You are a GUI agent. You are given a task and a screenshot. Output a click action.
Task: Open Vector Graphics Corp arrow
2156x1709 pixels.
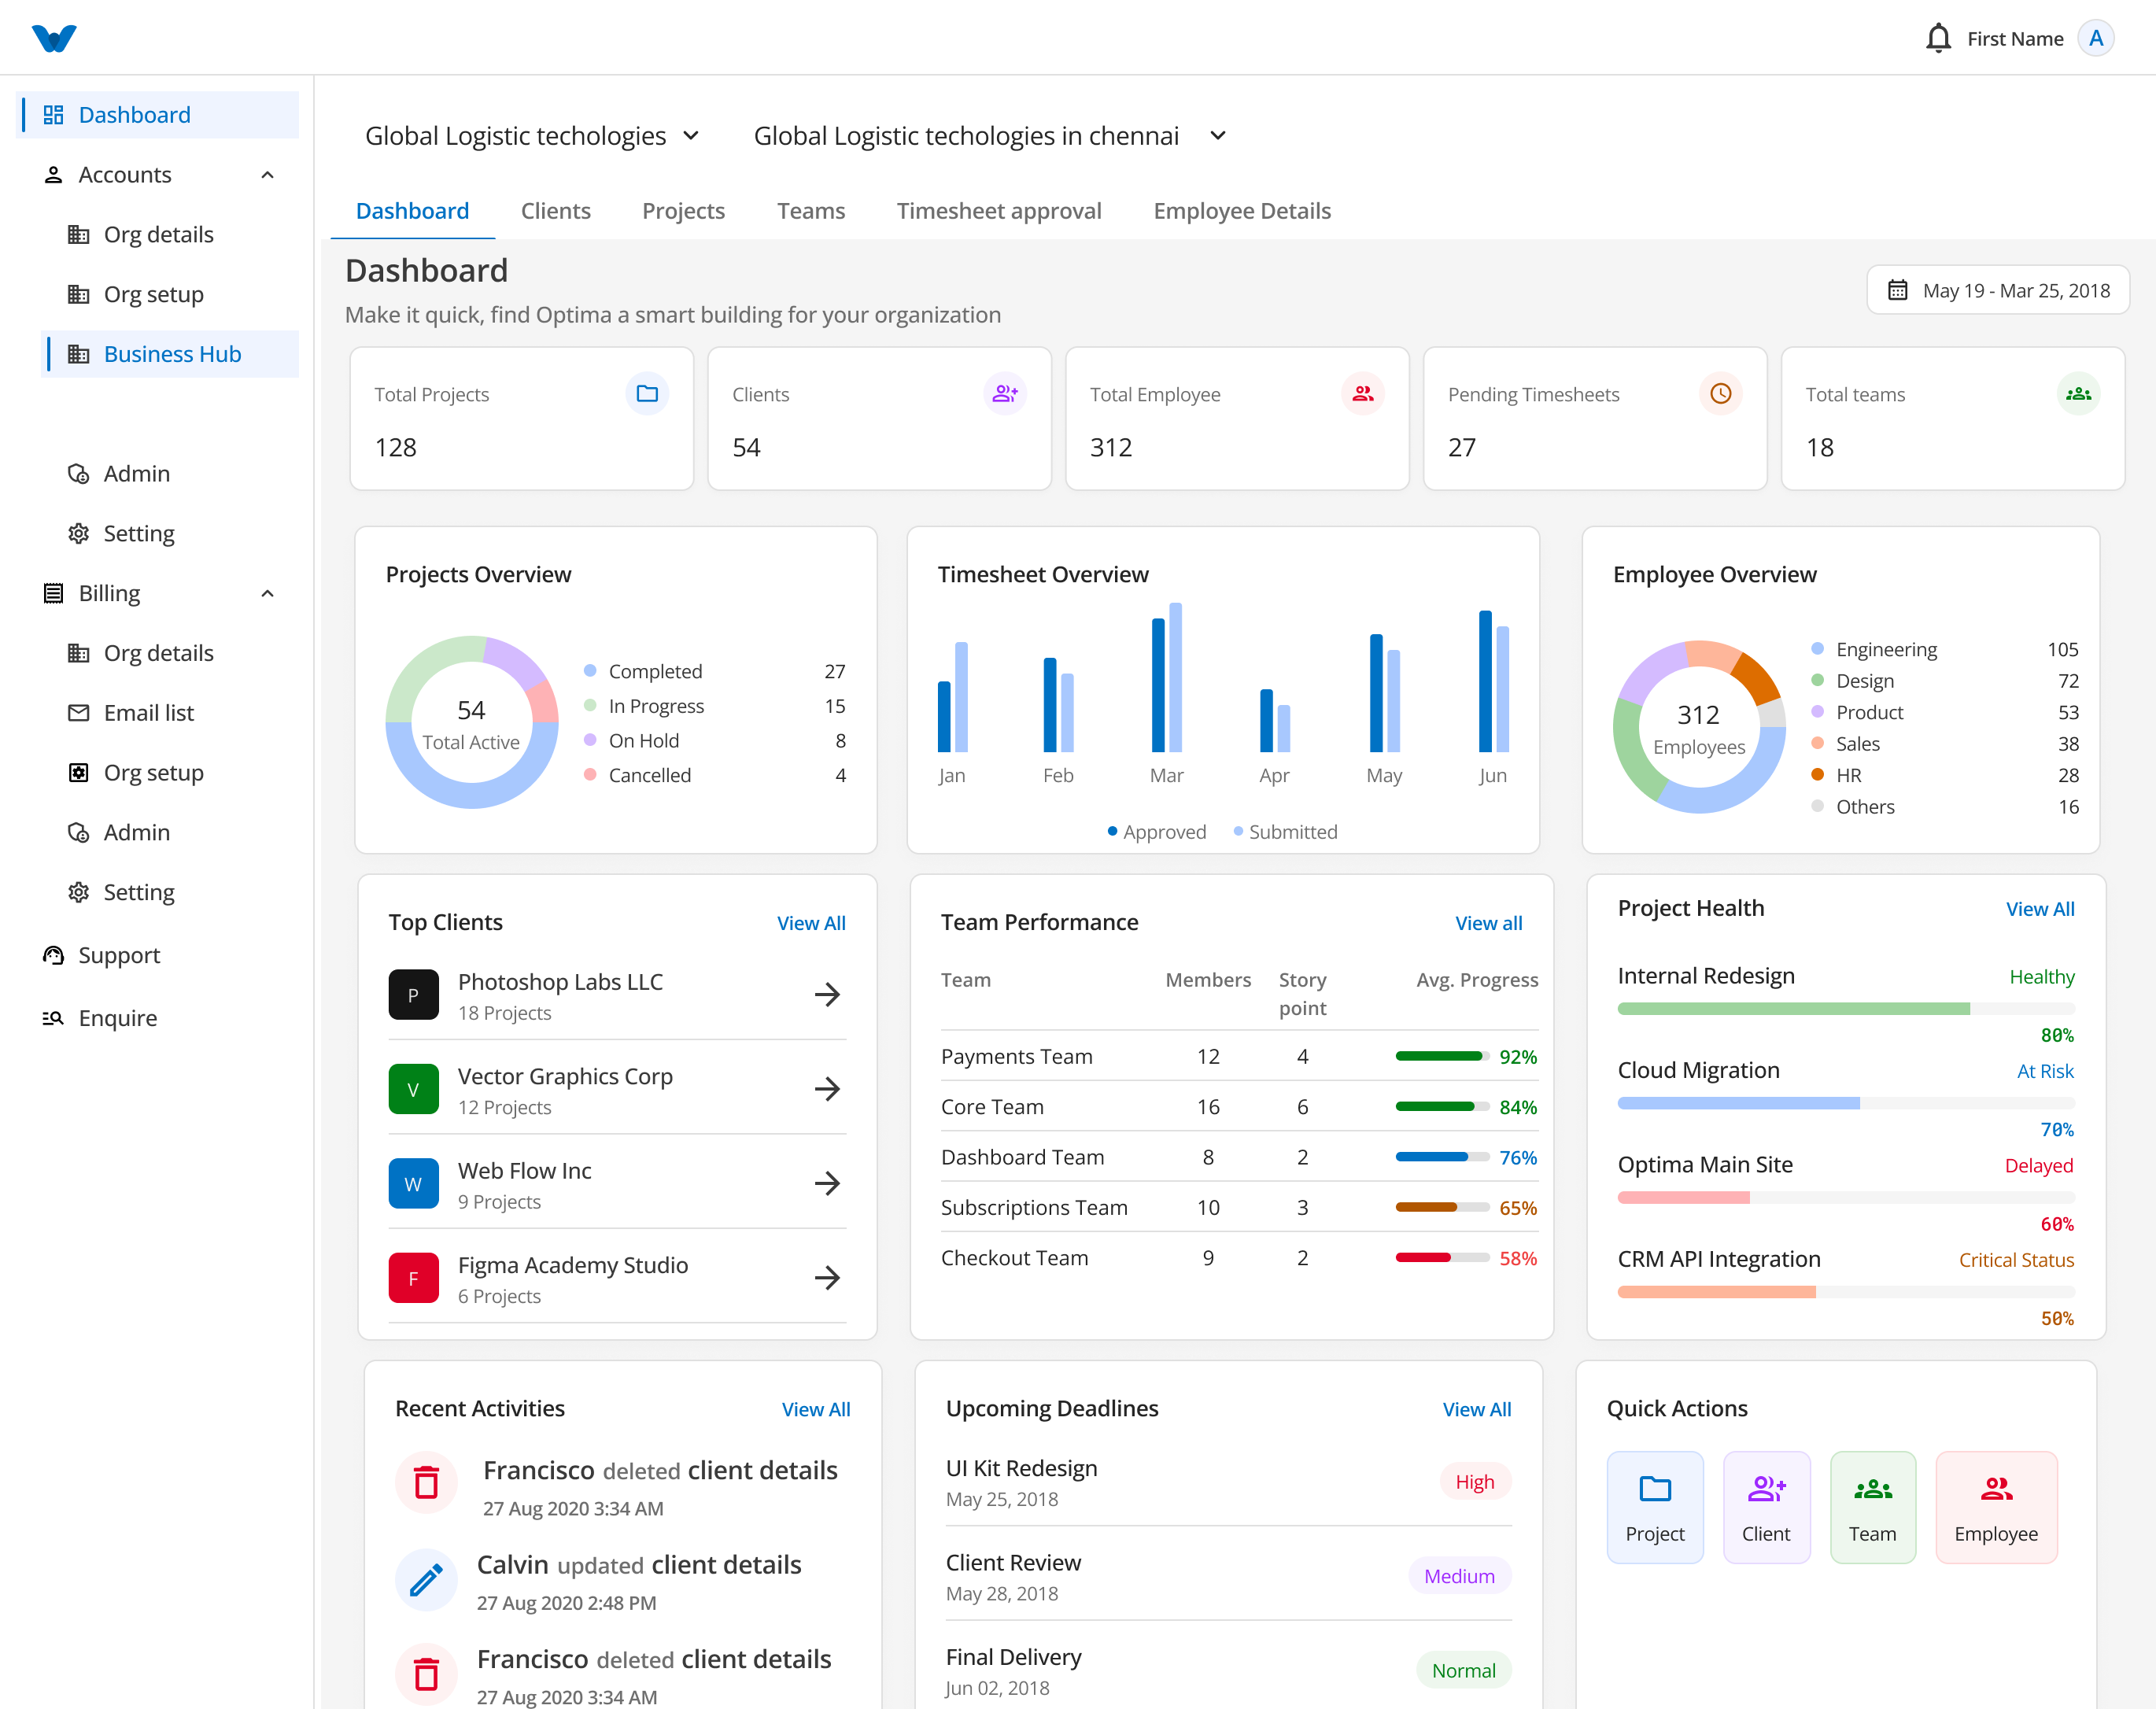pyautogui.click(x=827, y=1088)
